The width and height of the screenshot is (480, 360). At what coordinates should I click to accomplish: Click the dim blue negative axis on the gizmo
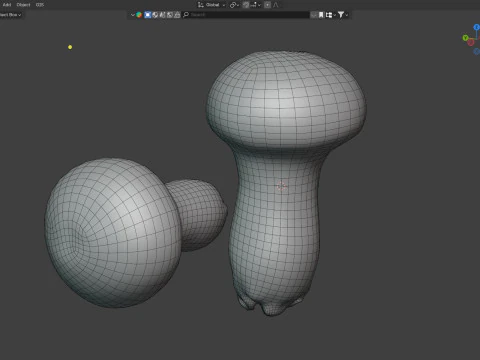(477, 51)
